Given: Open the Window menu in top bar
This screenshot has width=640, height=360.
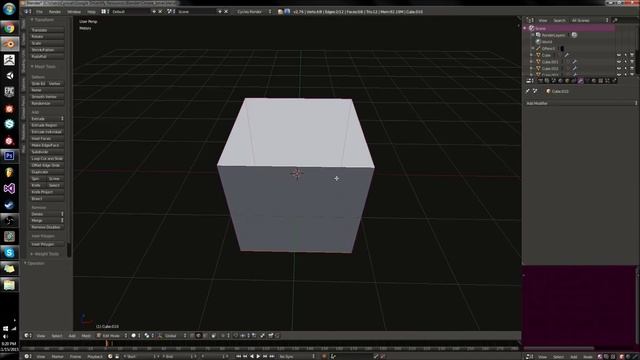Looking at the screenshot, I should [74, 11].
